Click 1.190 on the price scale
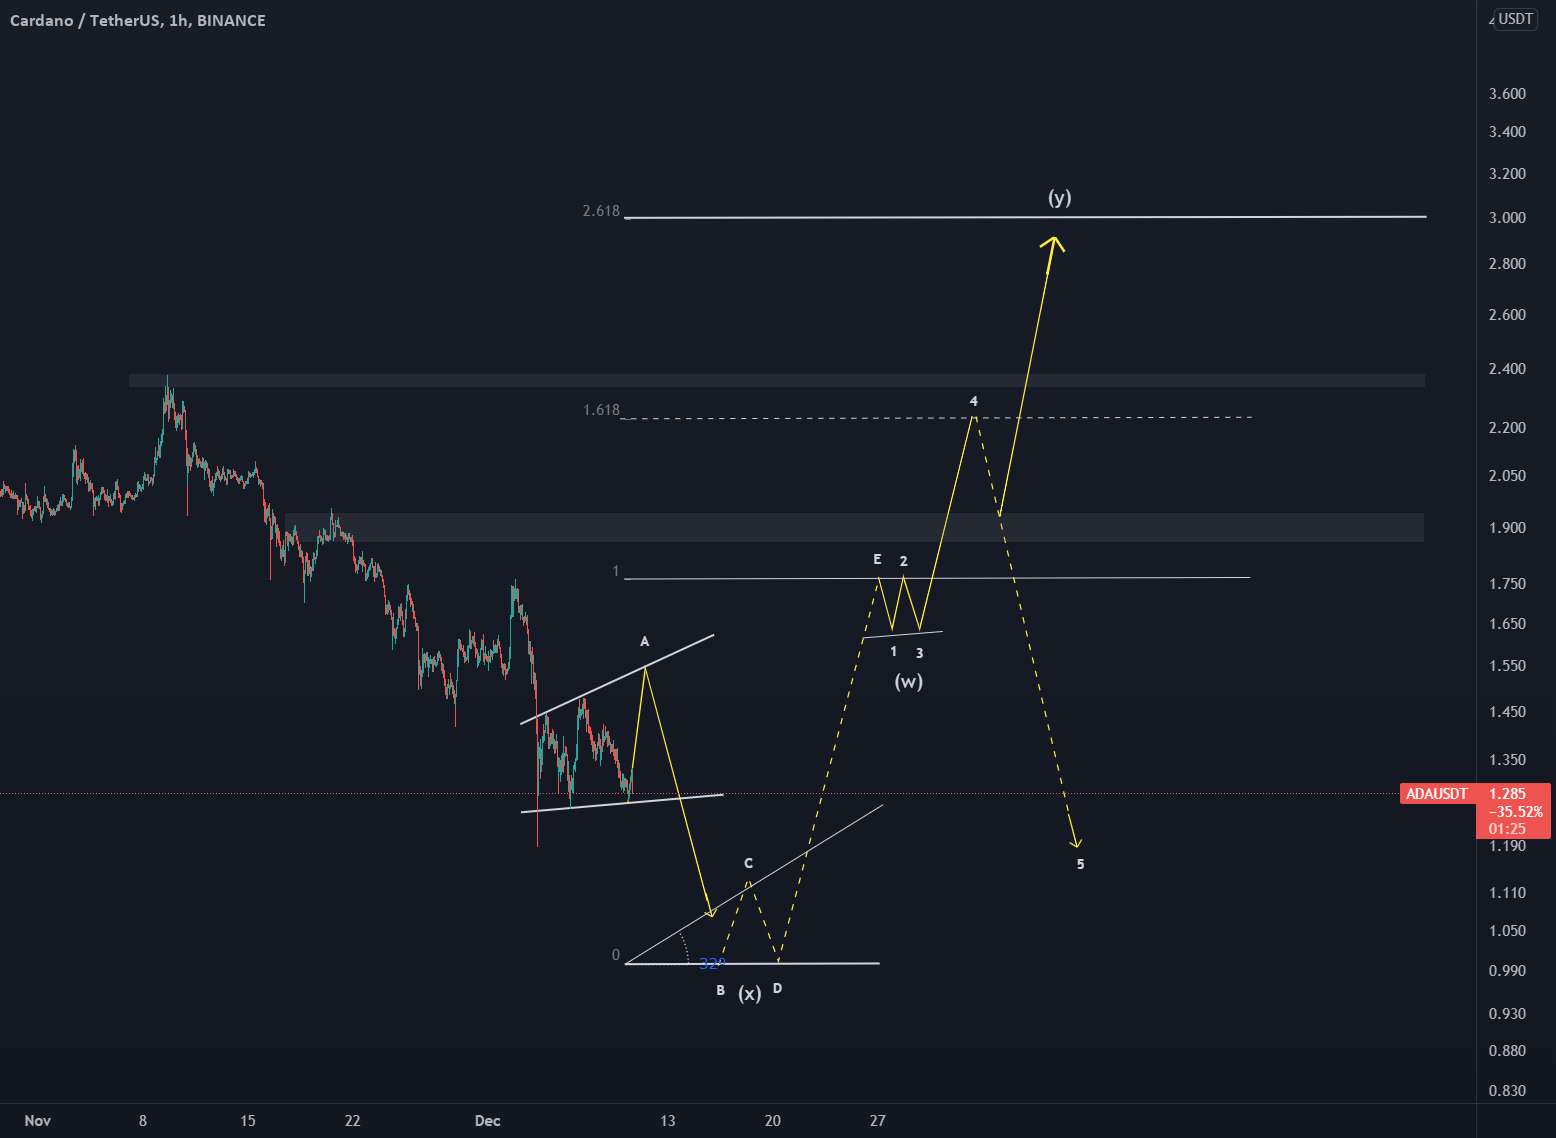1556x1138 pixels. [x=1507, y=846]
